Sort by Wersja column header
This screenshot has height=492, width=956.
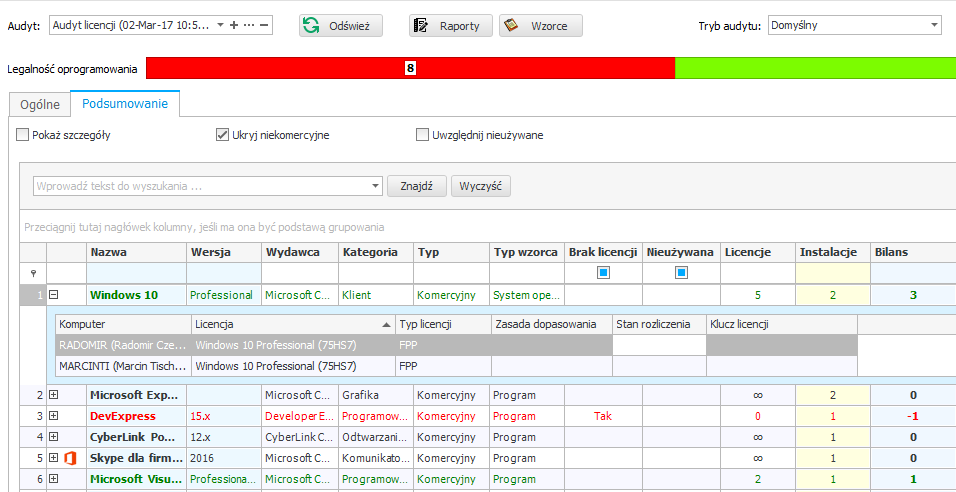(224, 252)
